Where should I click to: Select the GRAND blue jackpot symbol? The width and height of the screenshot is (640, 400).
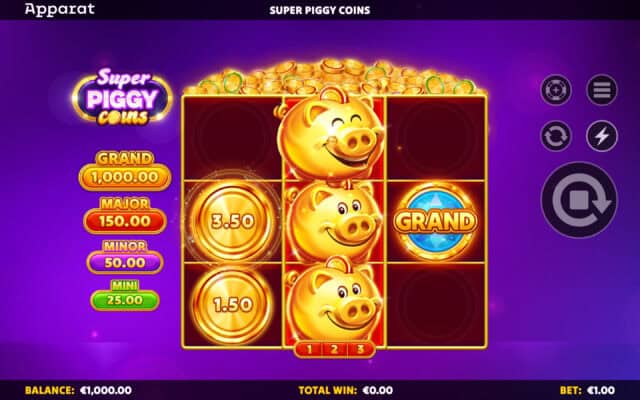(x=436, y=221)
